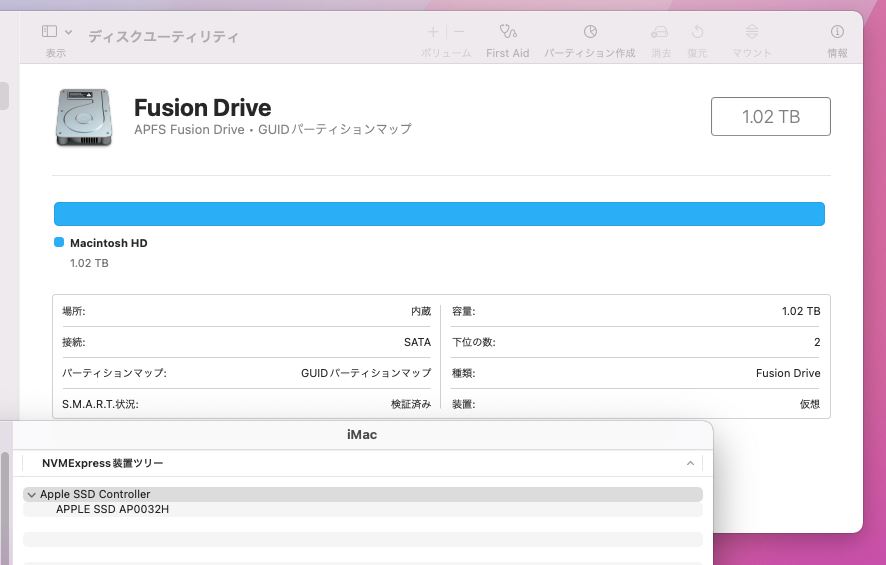886x565 pixels.
Task: Click the Restore arrow icon
Action: click(697, 32)
